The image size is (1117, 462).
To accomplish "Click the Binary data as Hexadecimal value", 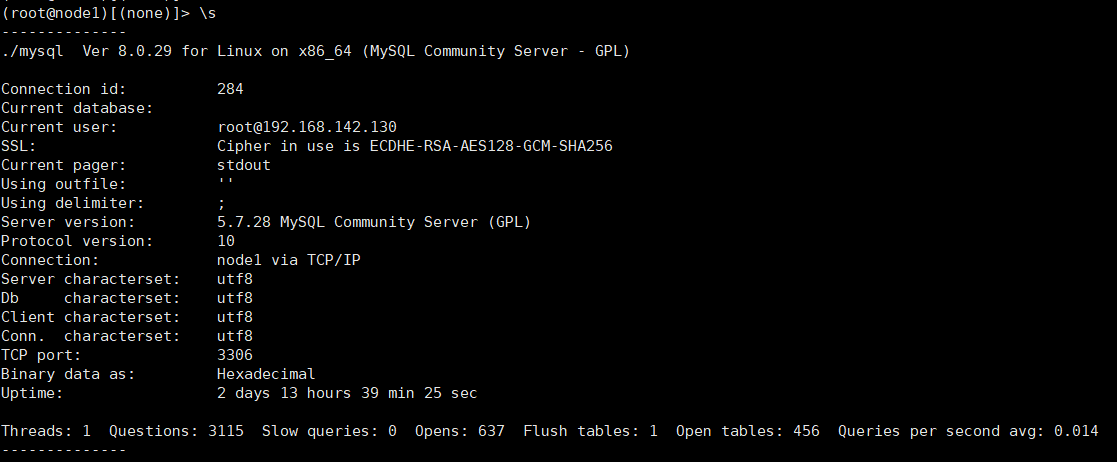I will tap(265, 374).
